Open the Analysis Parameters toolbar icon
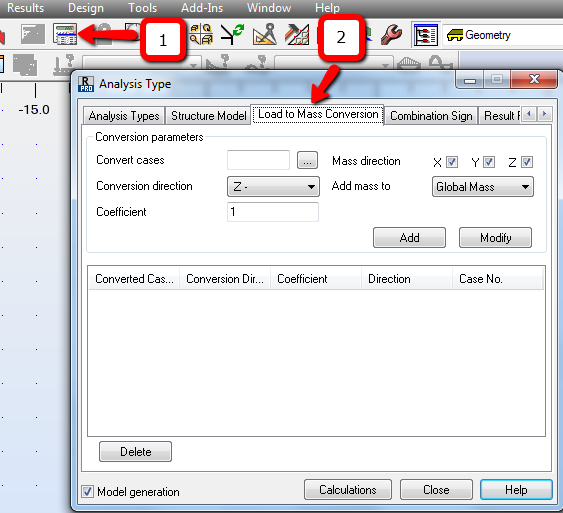 pos(65,34)
